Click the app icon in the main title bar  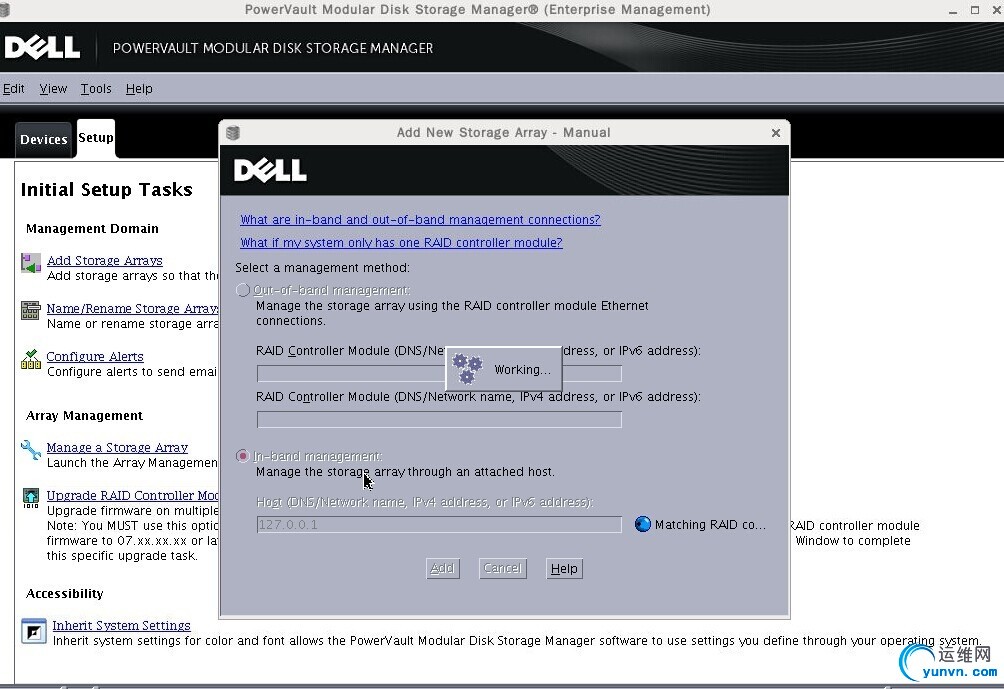(6, 10)
